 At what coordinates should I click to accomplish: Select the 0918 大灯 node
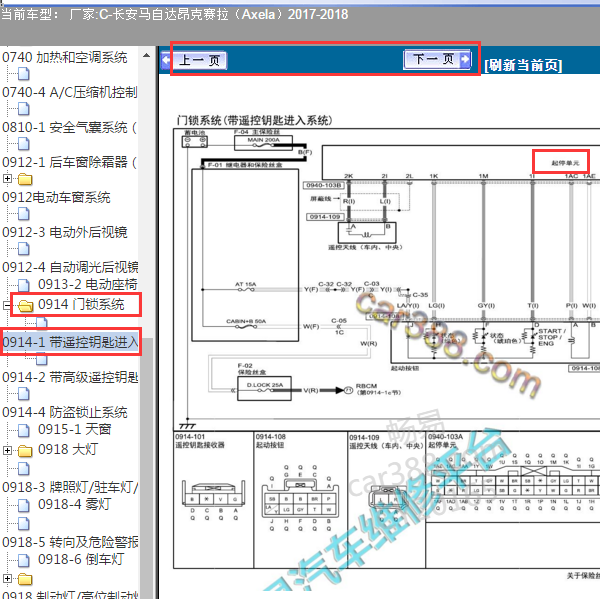[68, 449]
